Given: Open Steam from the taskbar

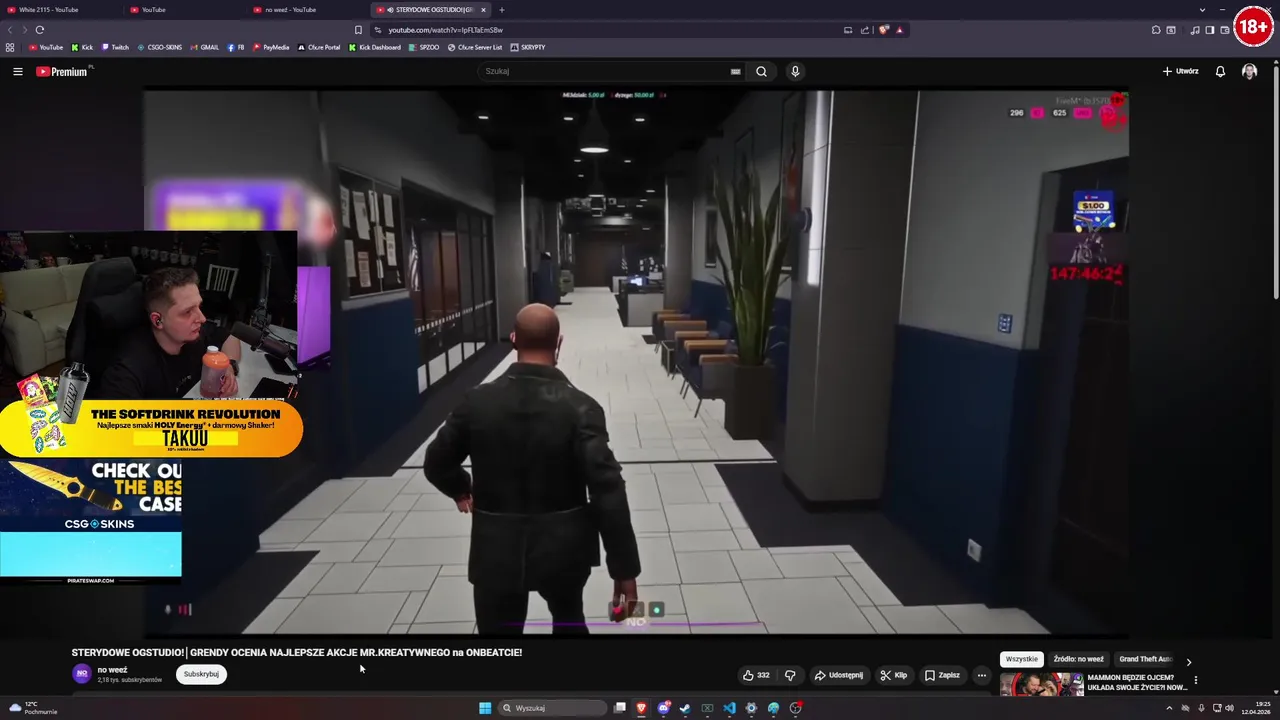Looking at the screenshot, I should tap(685, 708).
